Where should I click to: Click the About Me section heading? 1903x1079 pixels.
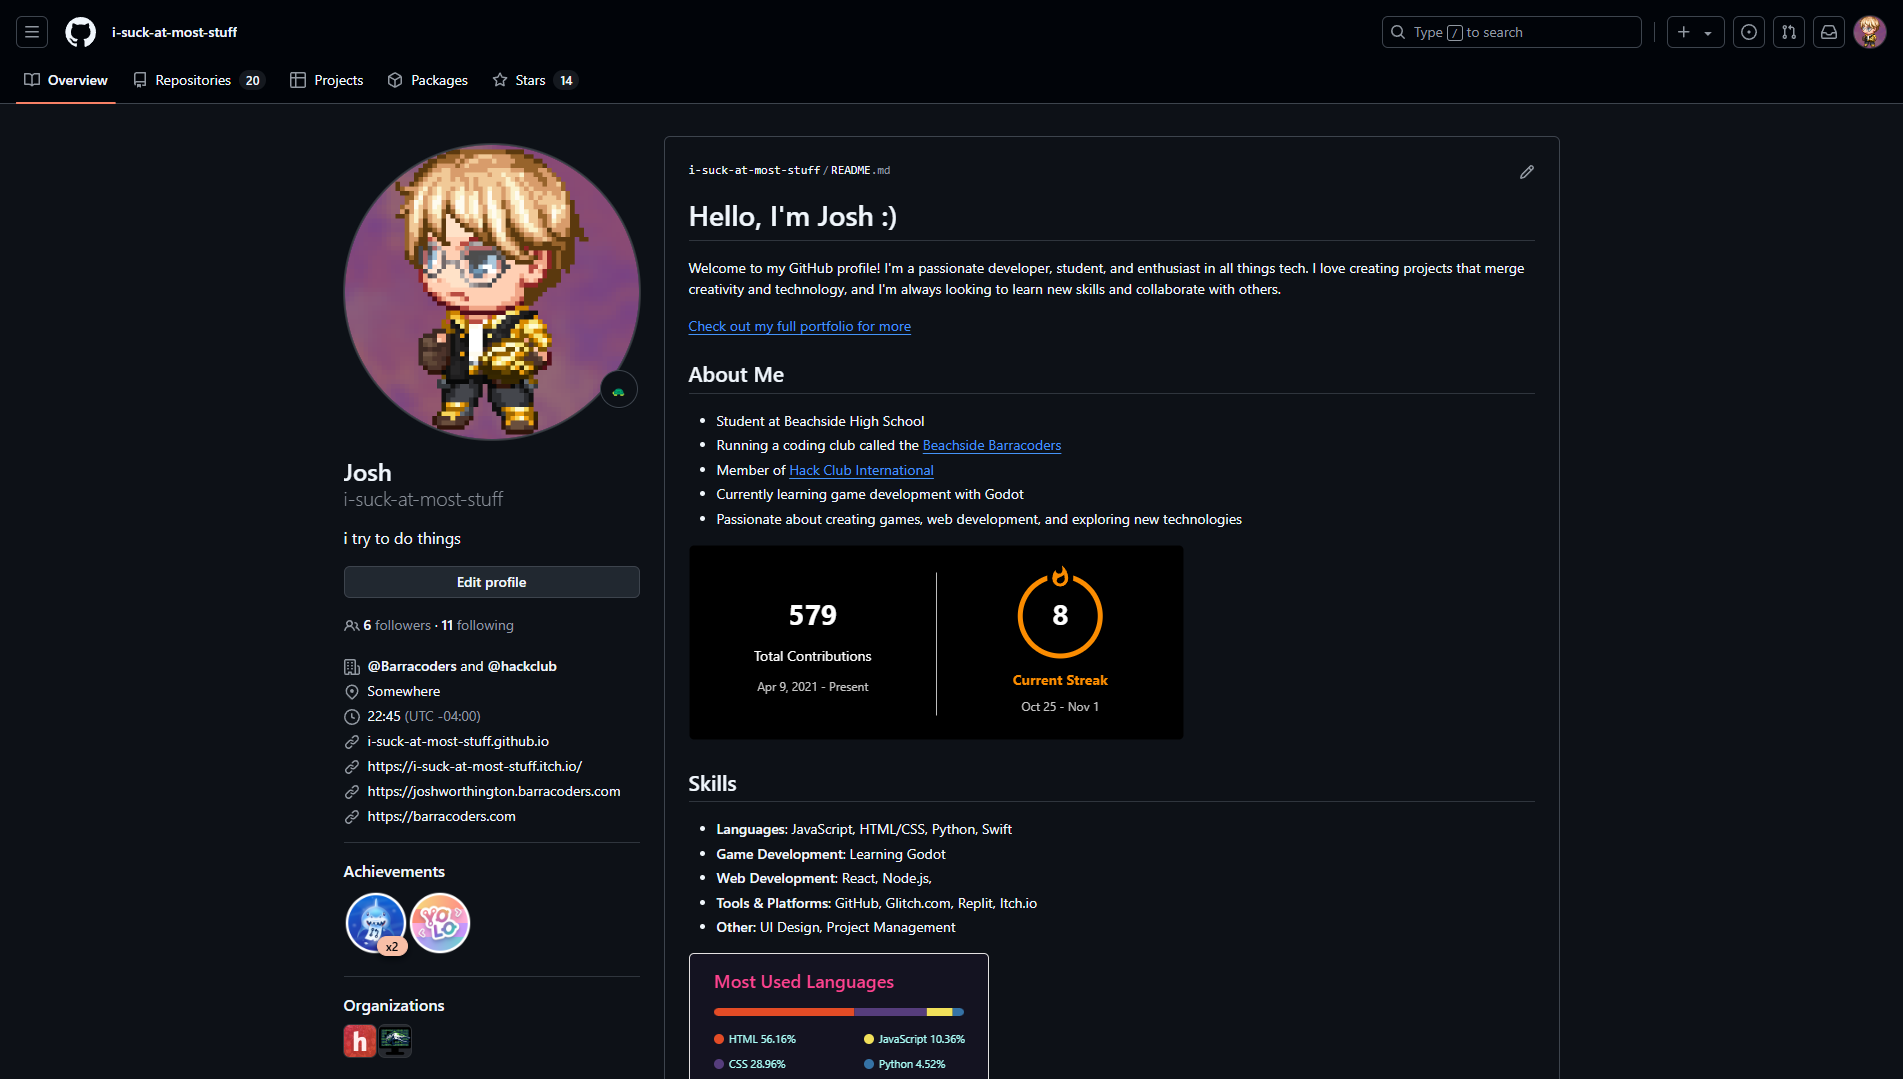(736, 374)
